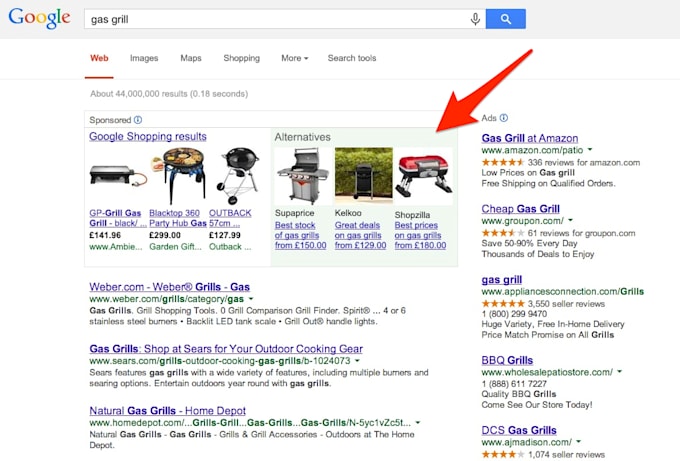The width and height of the screenshot is (680, 461).
Task: Click the £127.99 price text
Action: [x=225, y=235]
